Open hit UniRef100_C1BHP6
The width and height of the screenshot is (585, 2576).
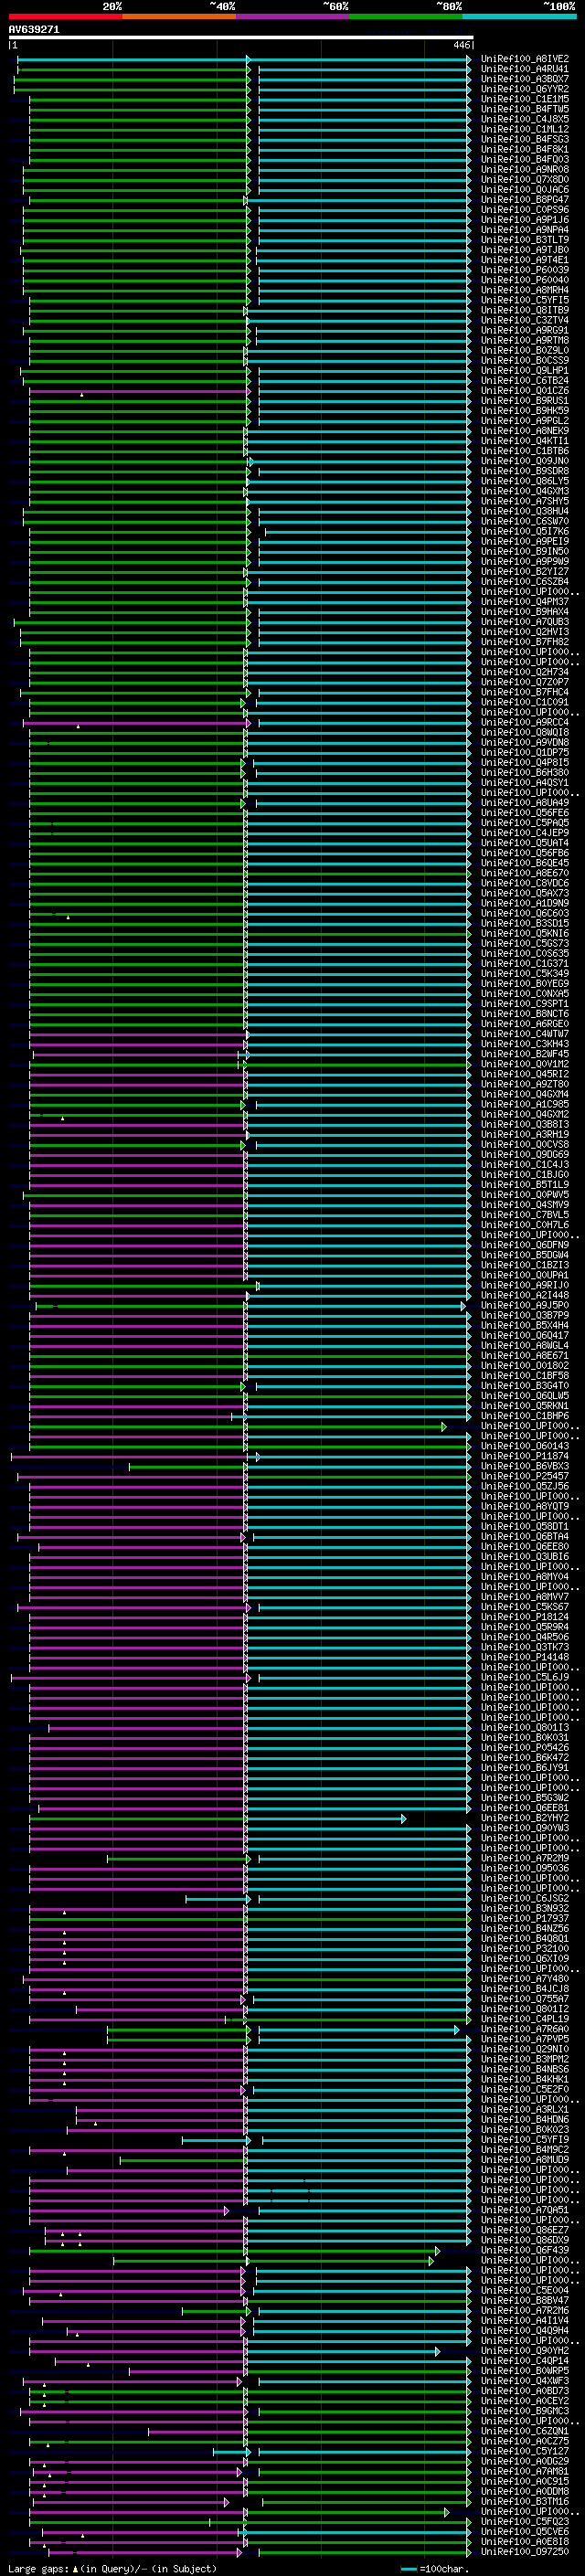[x=525, y=1416]
